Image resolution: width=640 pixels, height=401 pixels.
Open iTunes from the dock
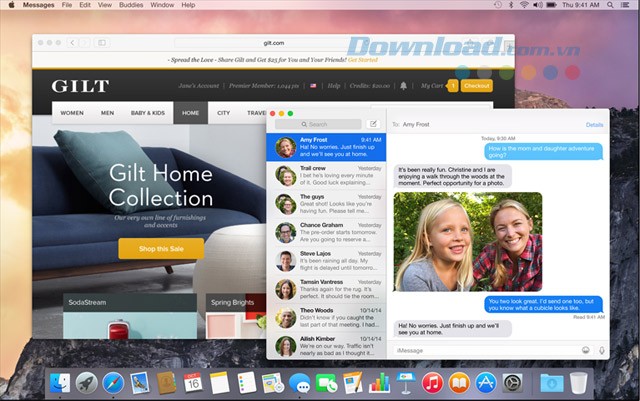432,382
